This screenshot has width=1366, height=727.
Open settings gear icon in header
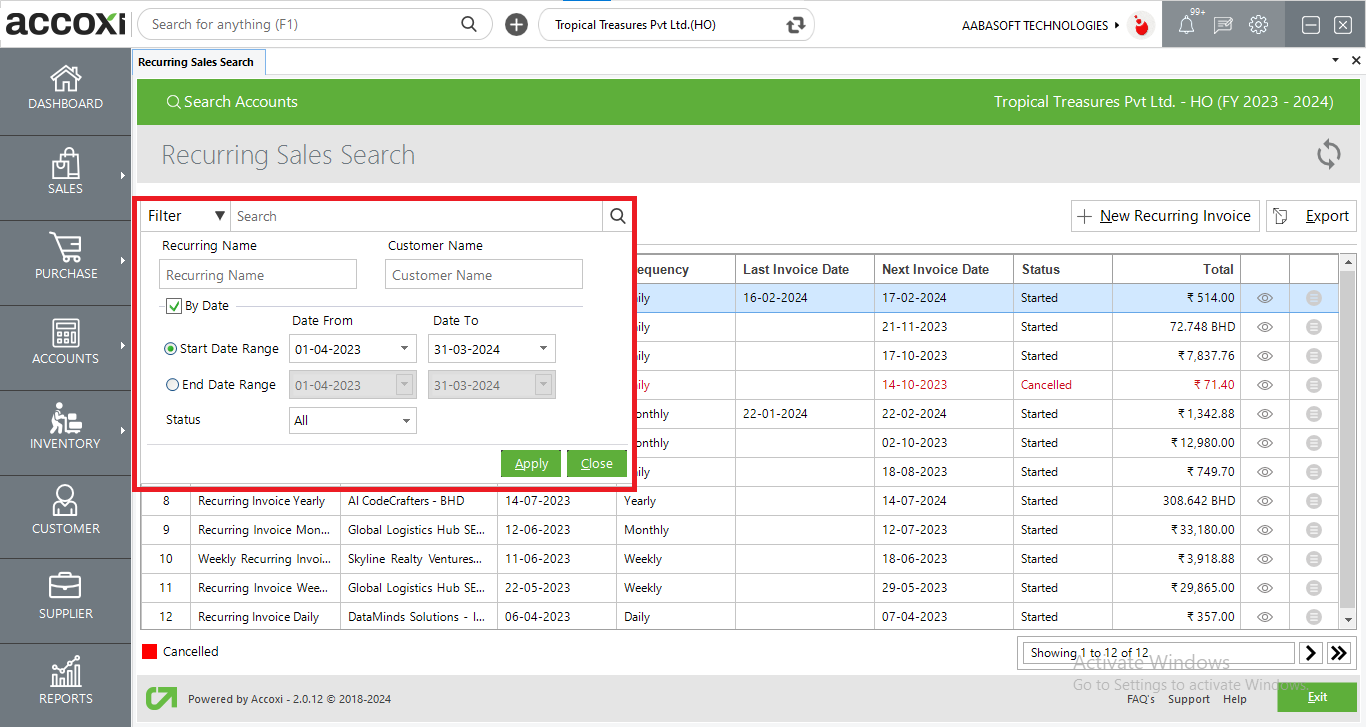[x=1258, y=25]
